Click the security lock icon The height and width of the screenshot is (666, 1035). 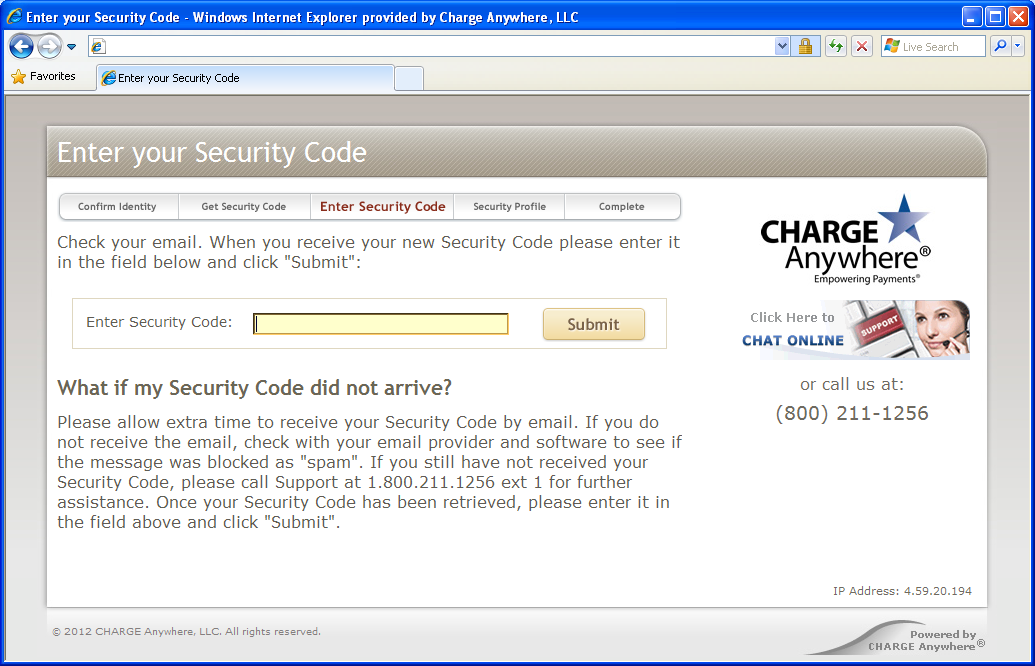tap(805, 47)
